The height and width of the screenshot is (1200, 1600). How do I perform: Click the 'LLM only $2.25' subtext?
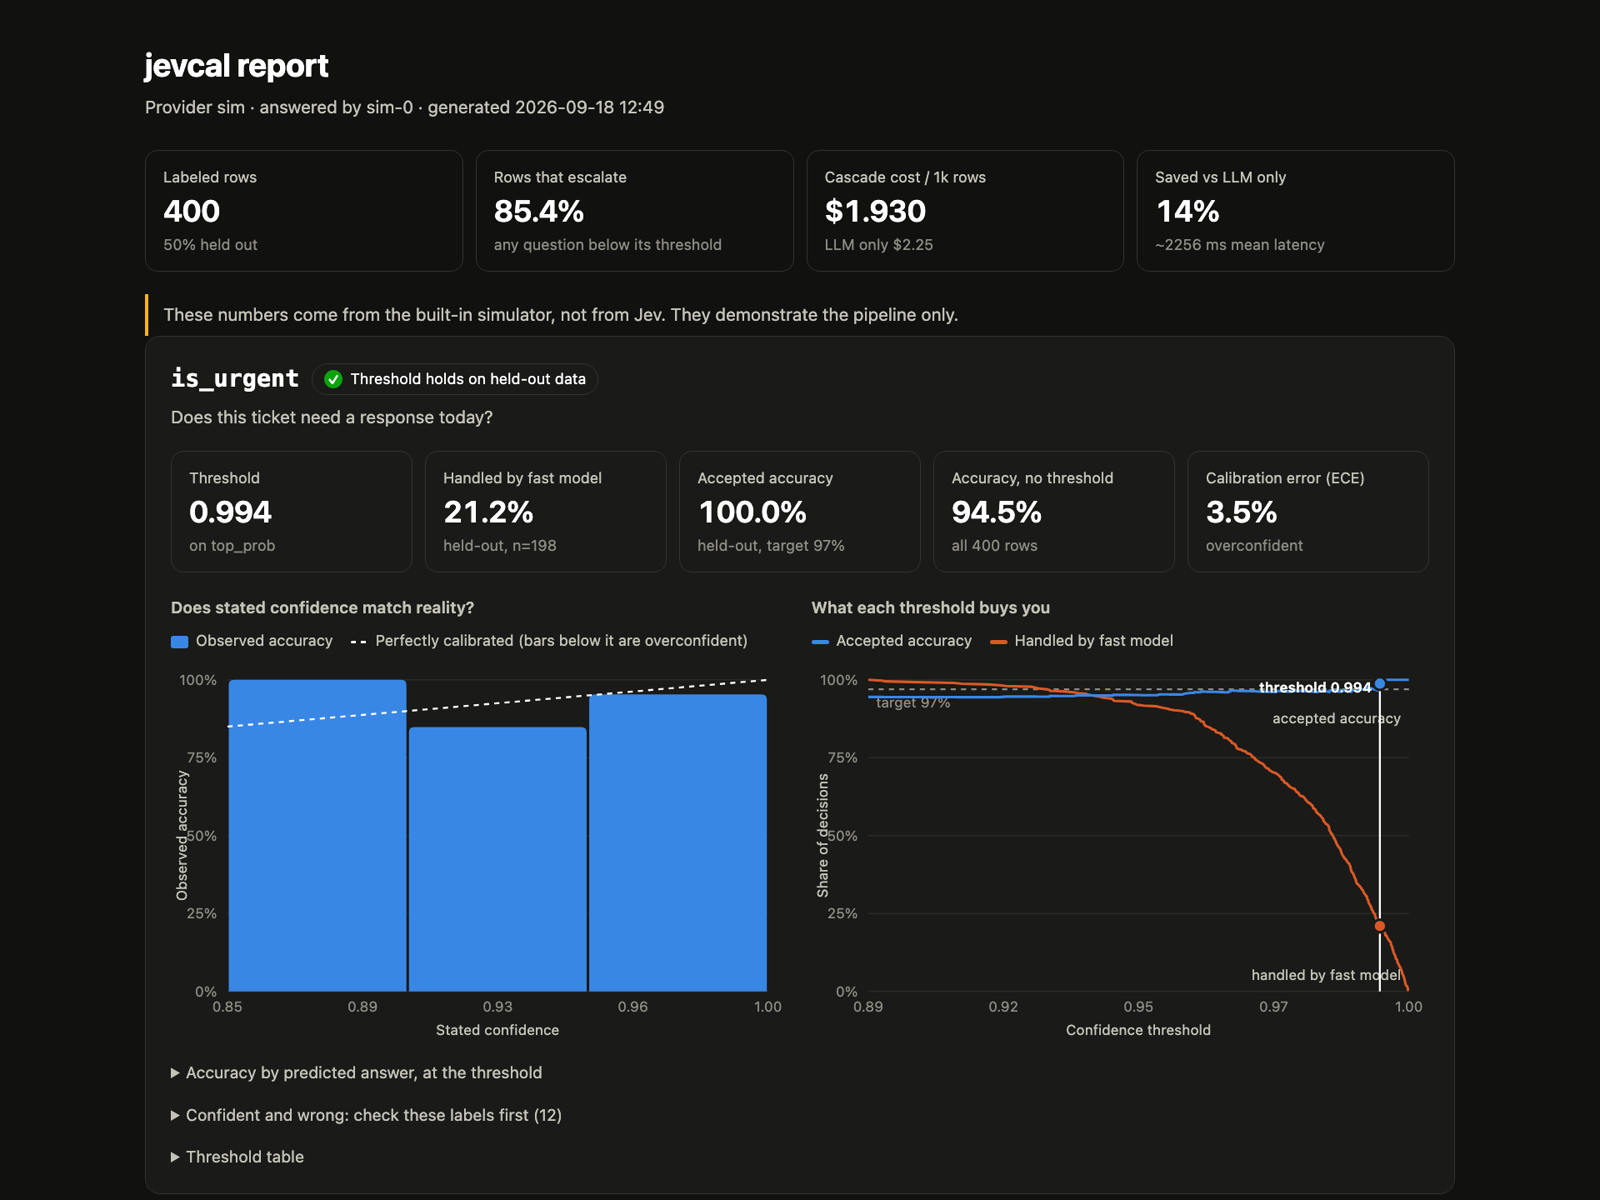(x=879, y=245)
